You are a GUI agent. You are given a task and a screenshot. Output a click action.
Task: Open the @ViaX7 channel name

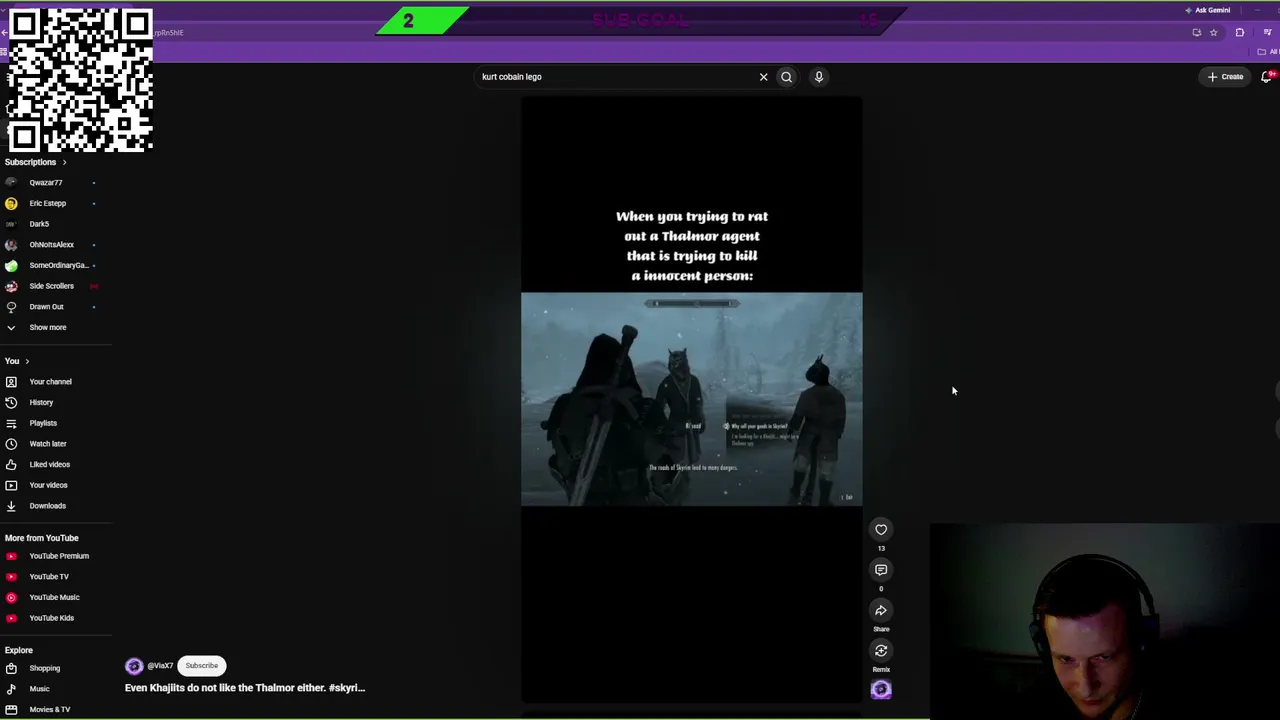(160, 666)
